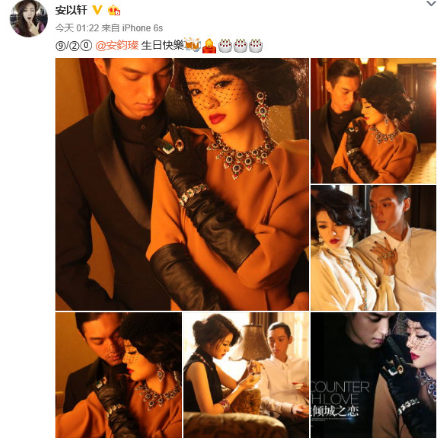443x440 pixels.
Task: Open the @安鈞璨 mention link
Action: 117,45
